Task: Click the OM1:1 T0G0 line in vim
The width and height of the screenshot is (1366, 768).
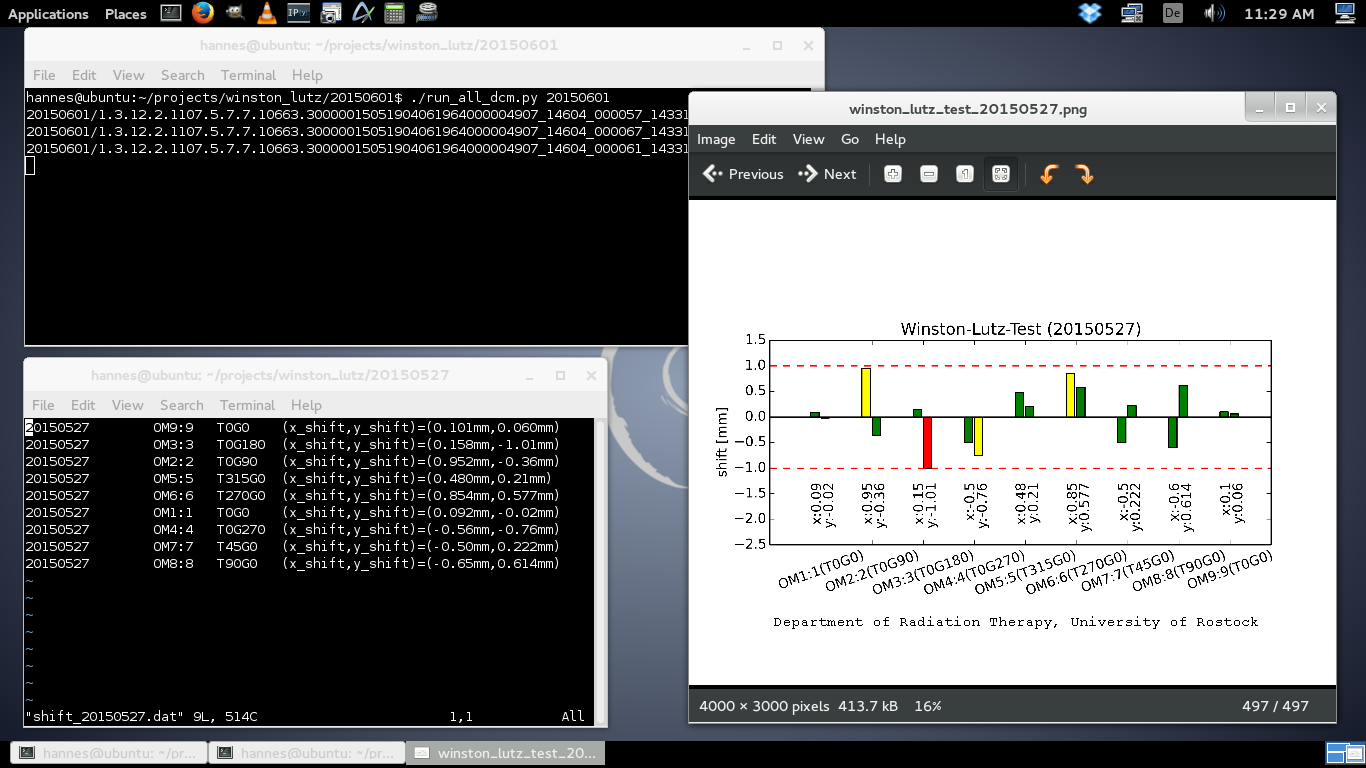Action: [x=292, y=513]
